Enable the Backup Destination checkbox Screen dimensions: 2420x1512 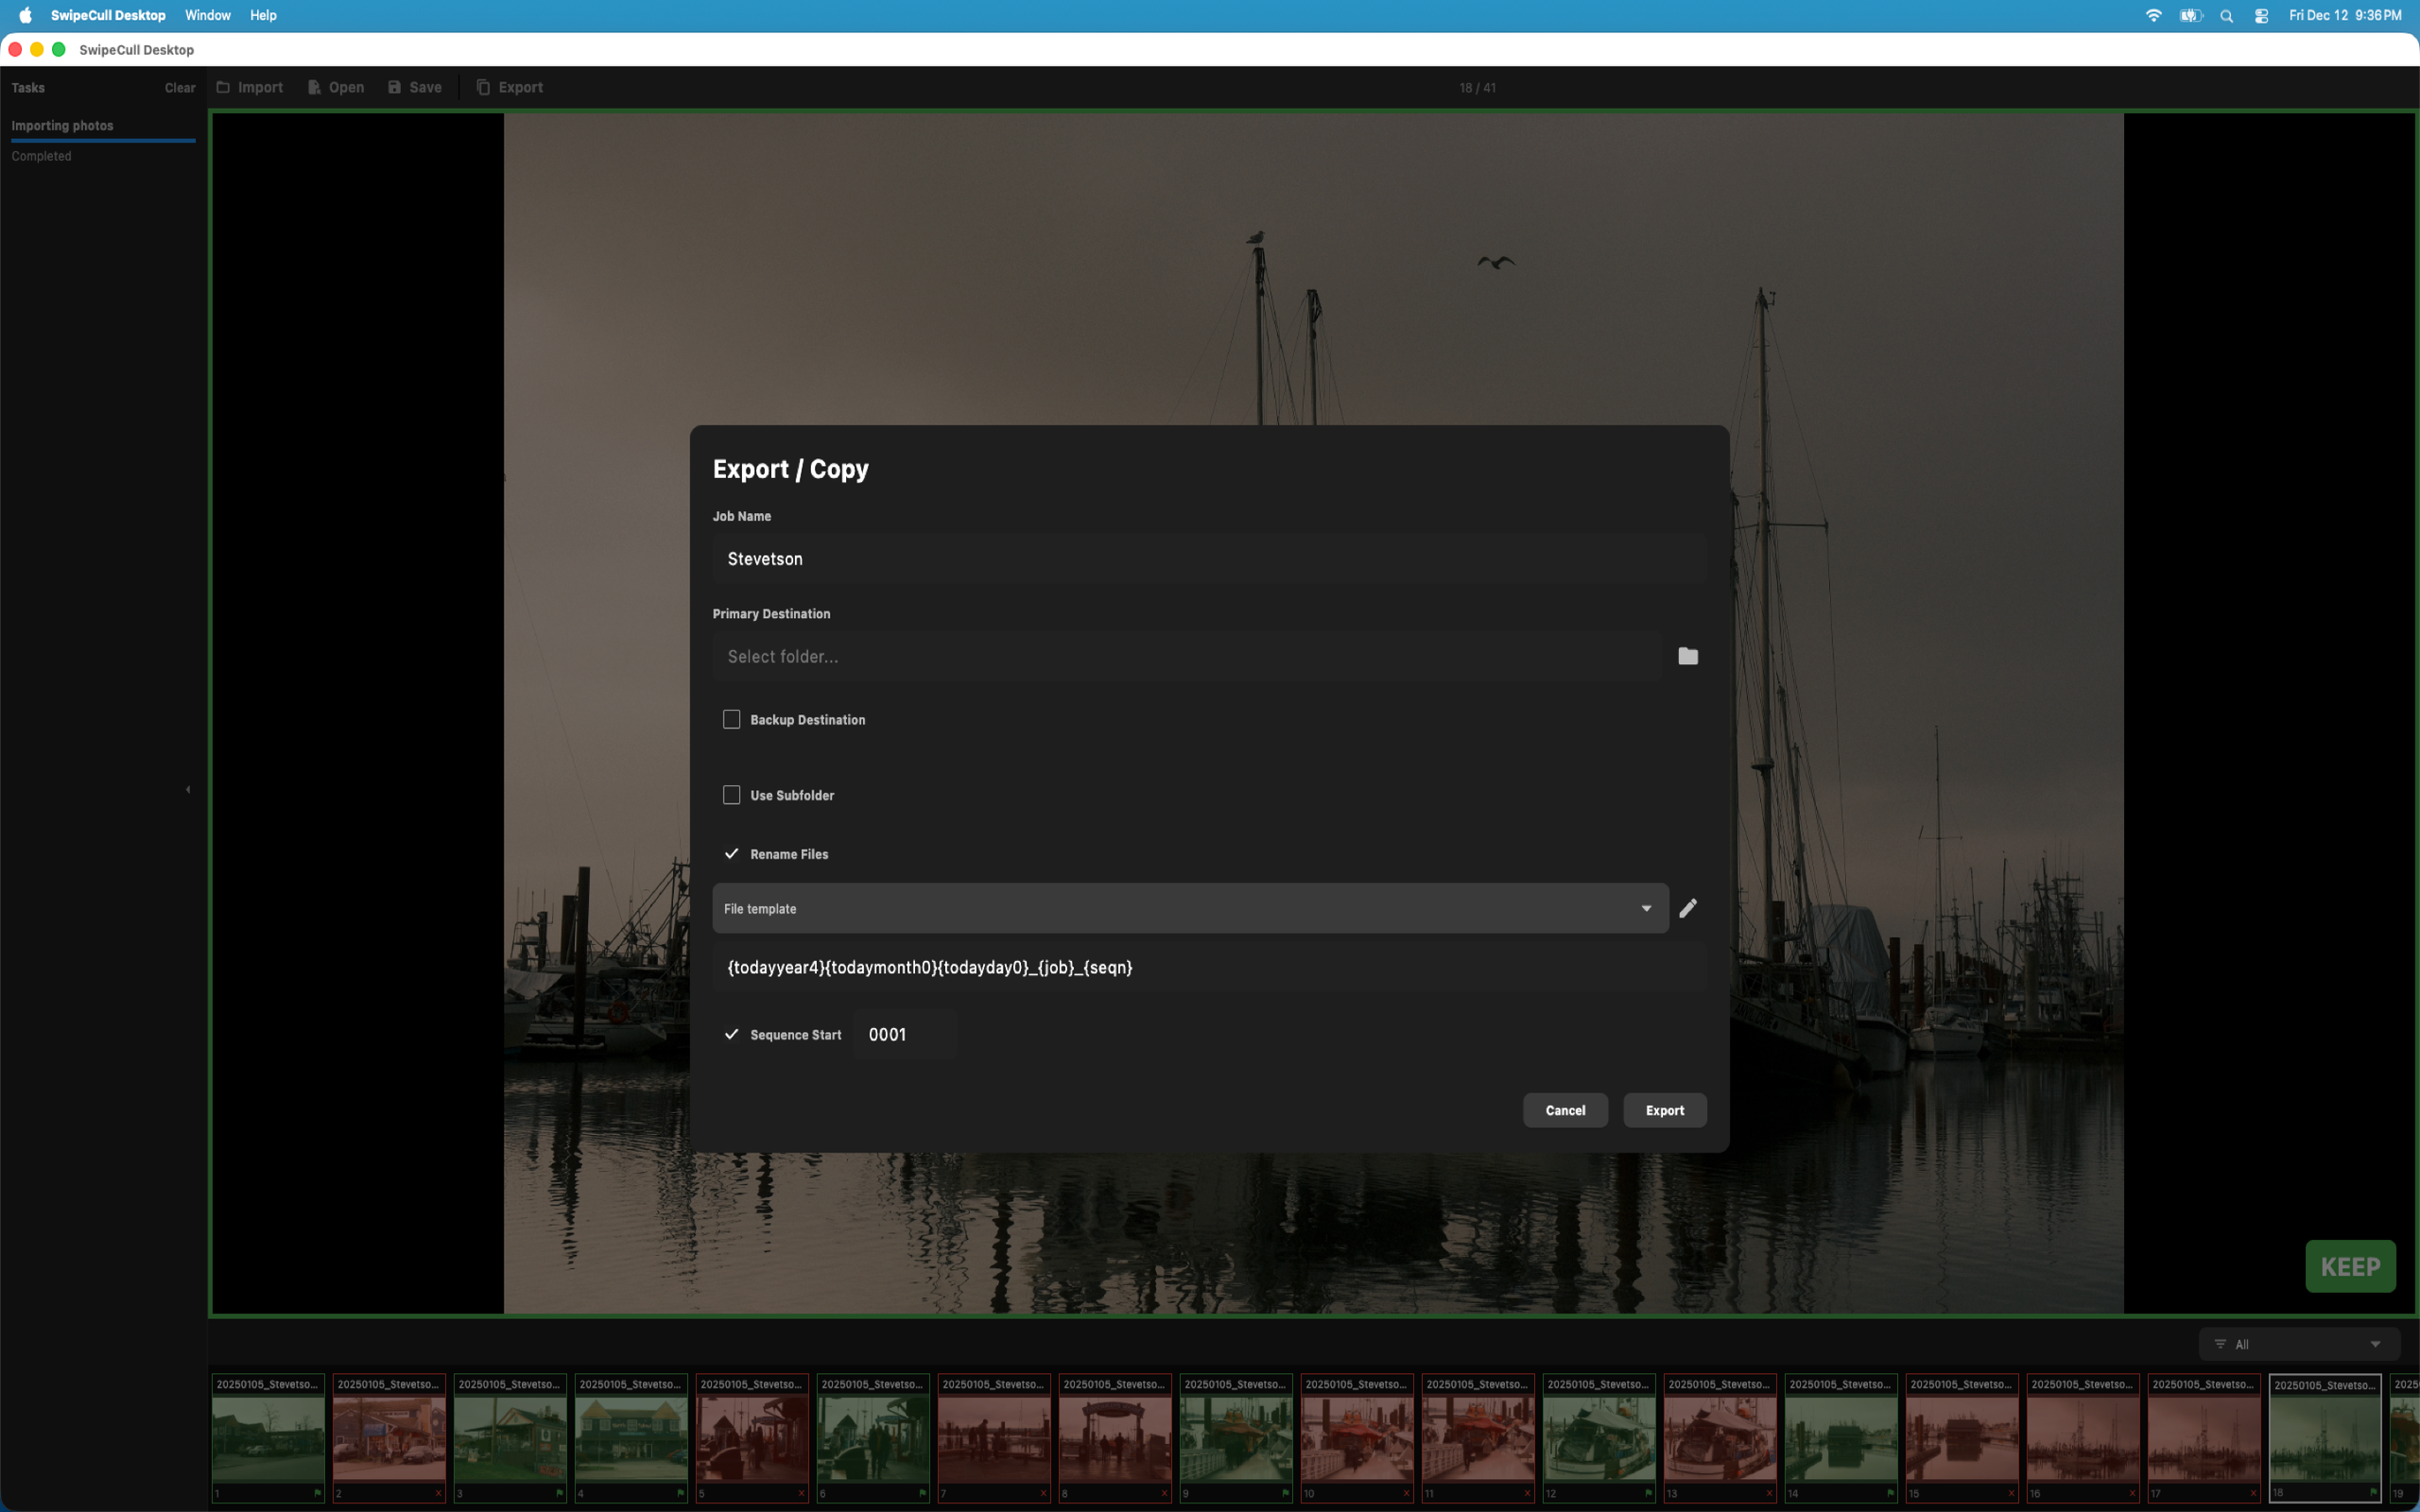tap(731, 719)
